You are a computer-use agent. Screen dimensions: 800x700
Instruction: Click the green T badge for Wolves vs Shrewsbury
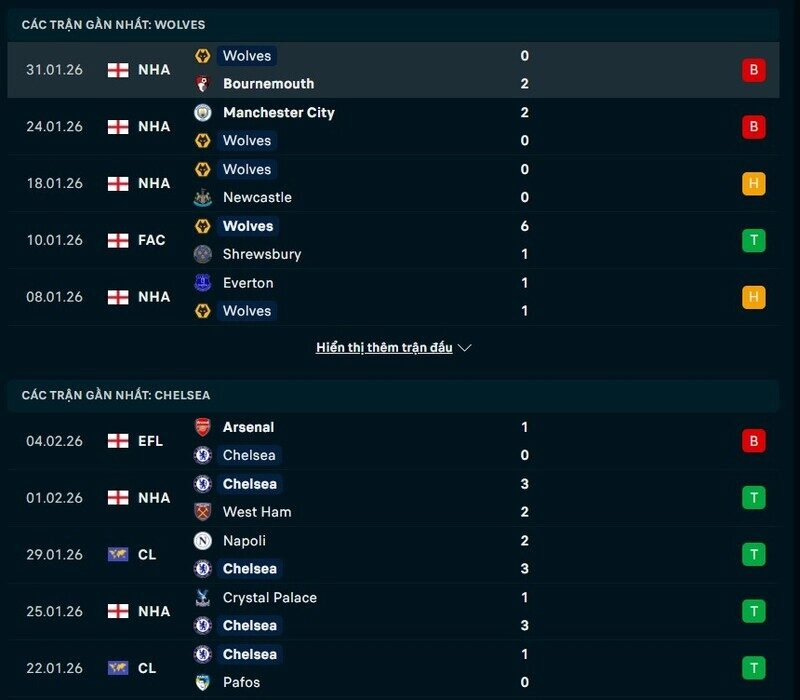click(753, 240)
